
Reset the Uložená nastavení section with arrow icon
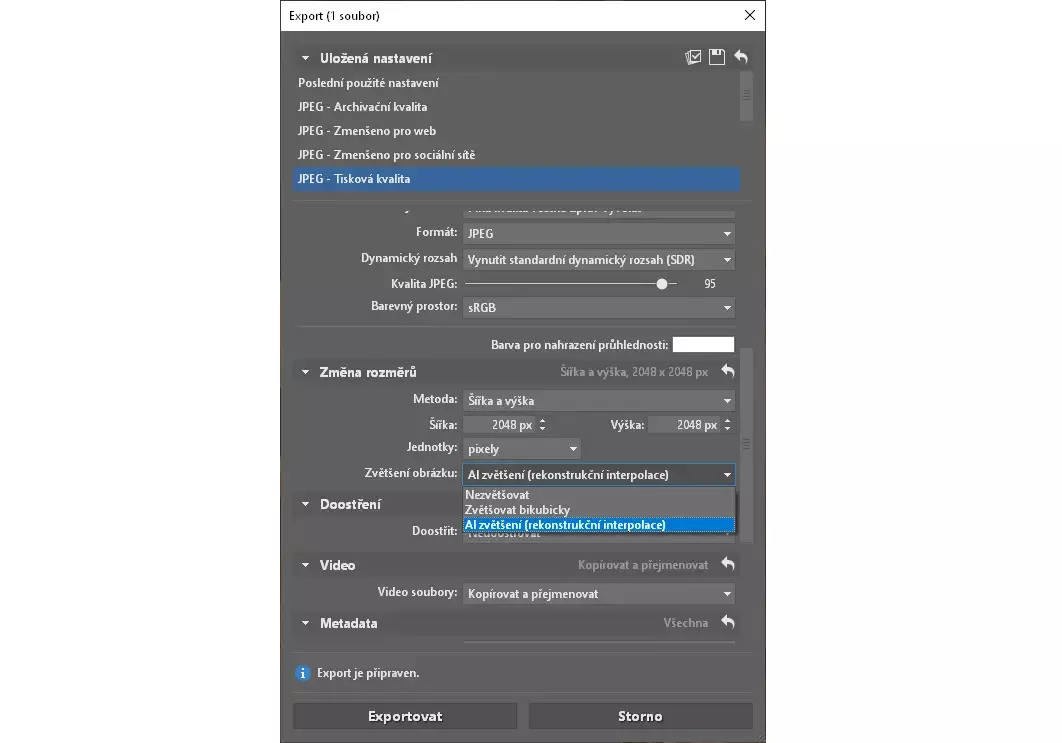741,58
